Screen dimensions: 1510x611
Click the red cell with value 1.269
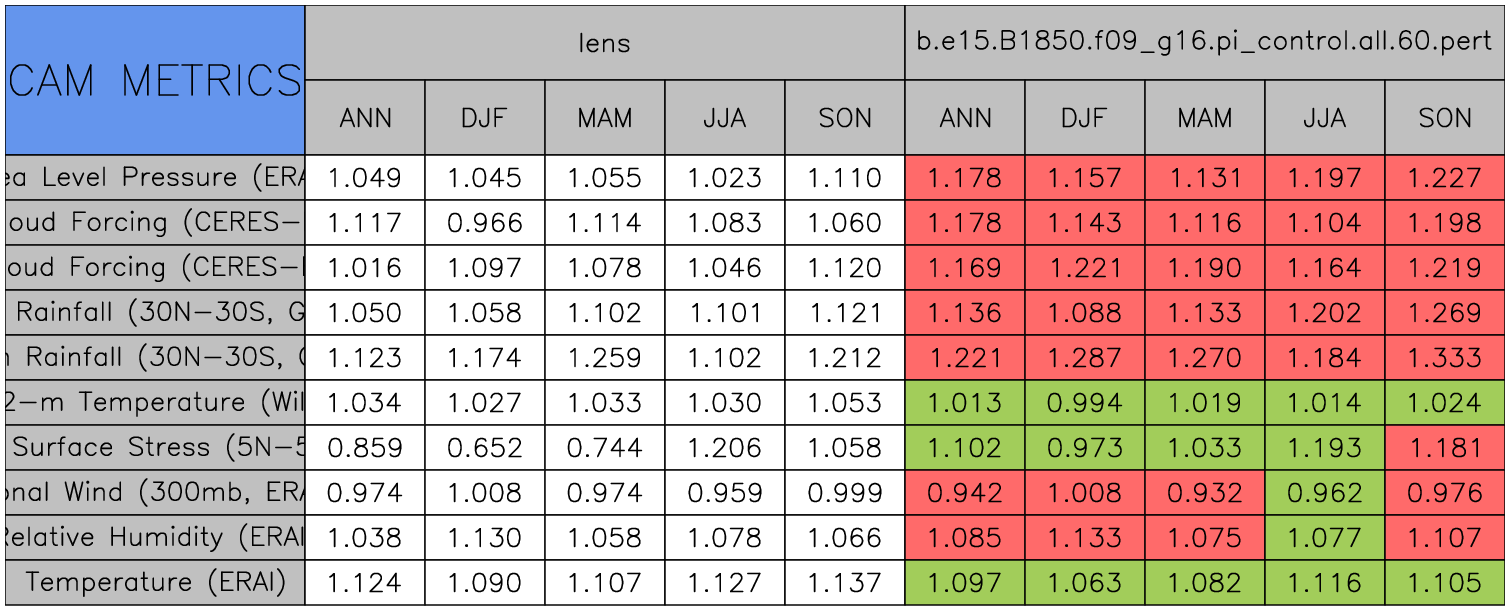[1444, 313]
